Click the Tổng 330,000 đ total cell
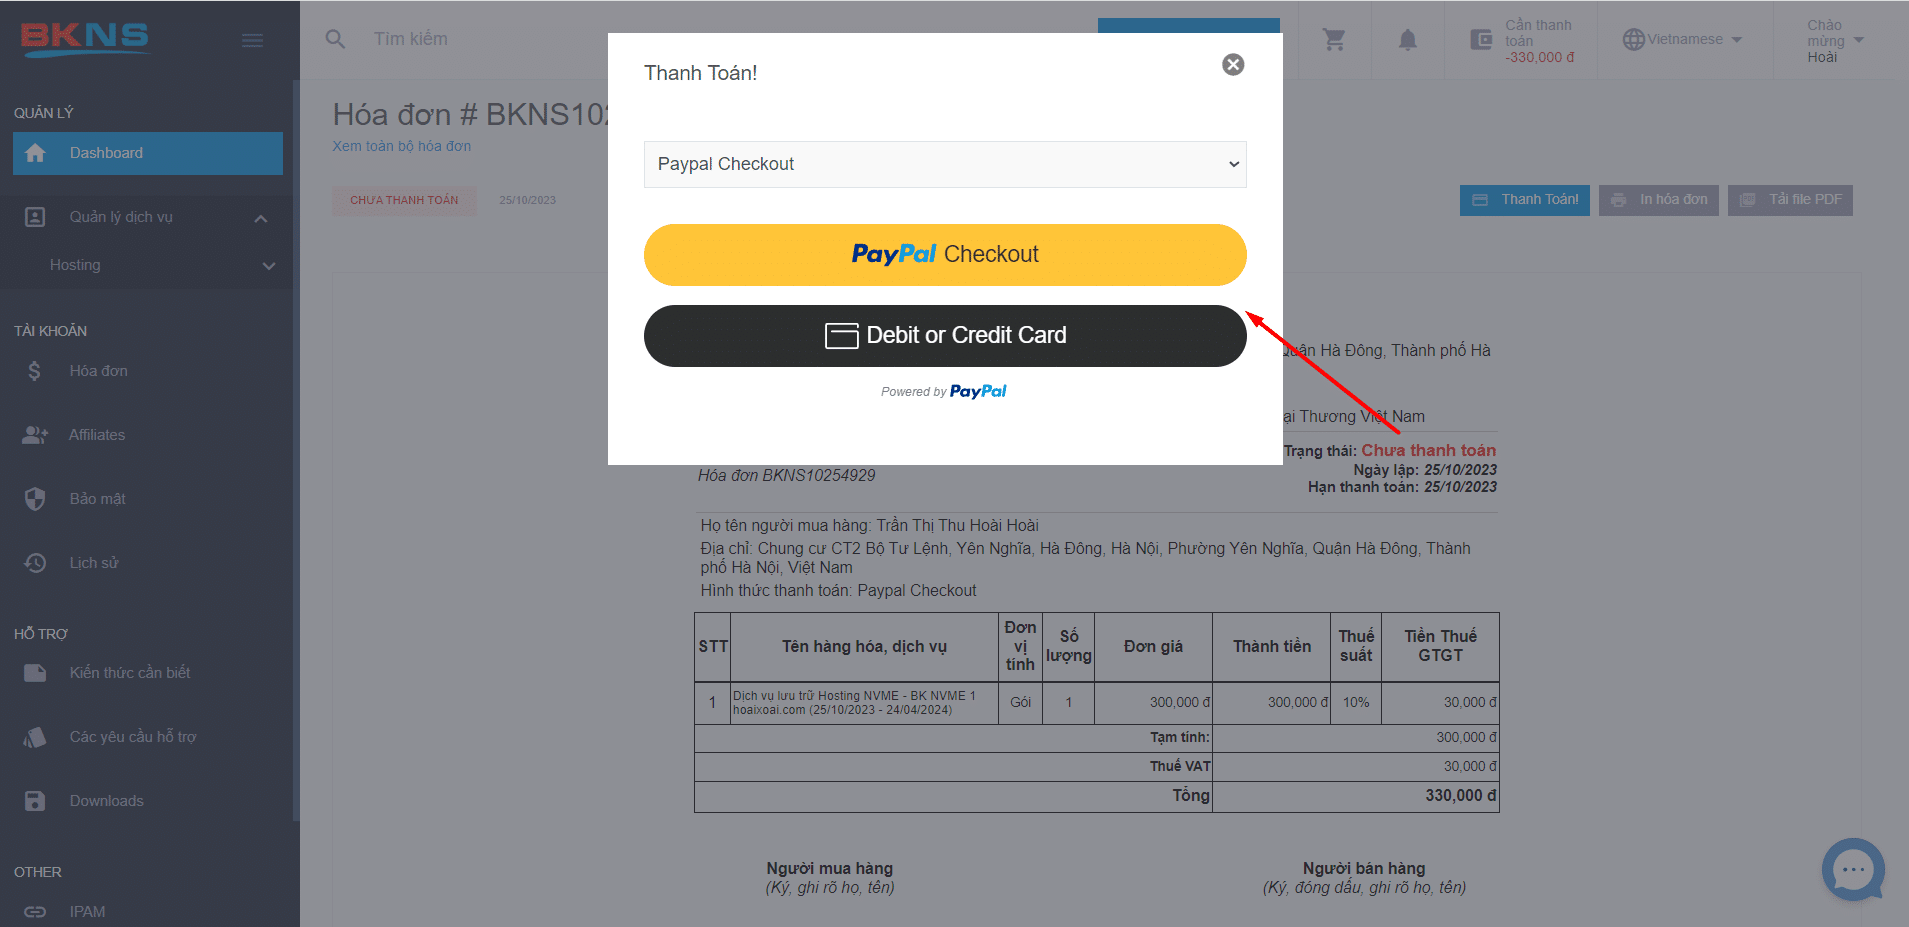 1355,796
